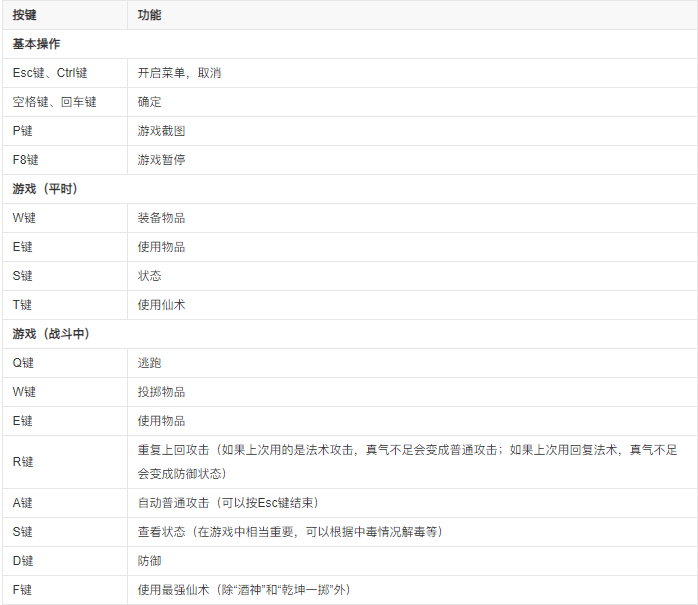
Task: Click the "游戏（战斗中）" section heading
Action: coord(51,334)
